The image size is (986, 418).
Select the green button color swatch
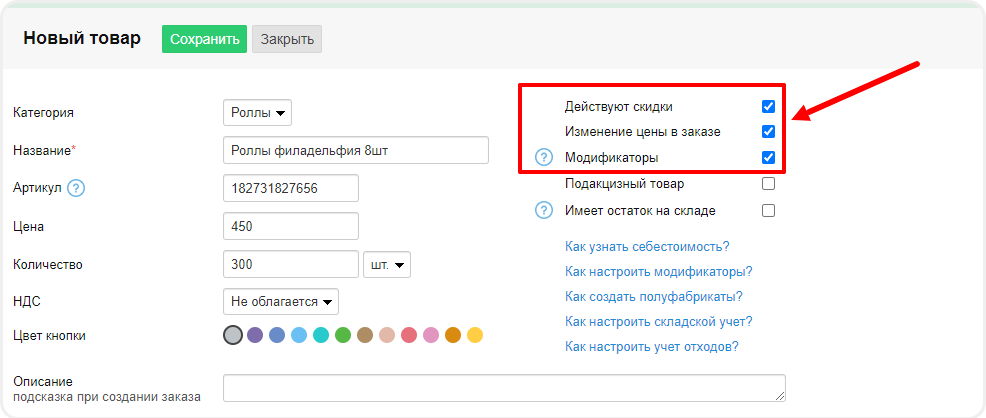pos(343,335)
